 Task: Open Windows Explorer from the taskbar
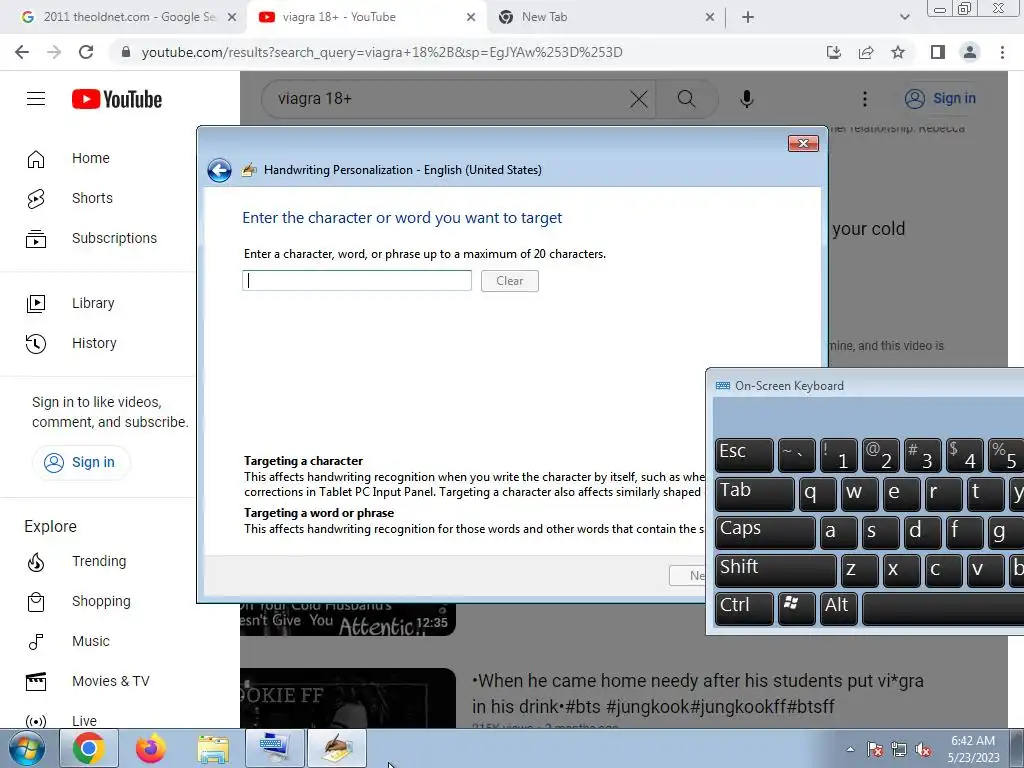point(213,748)
